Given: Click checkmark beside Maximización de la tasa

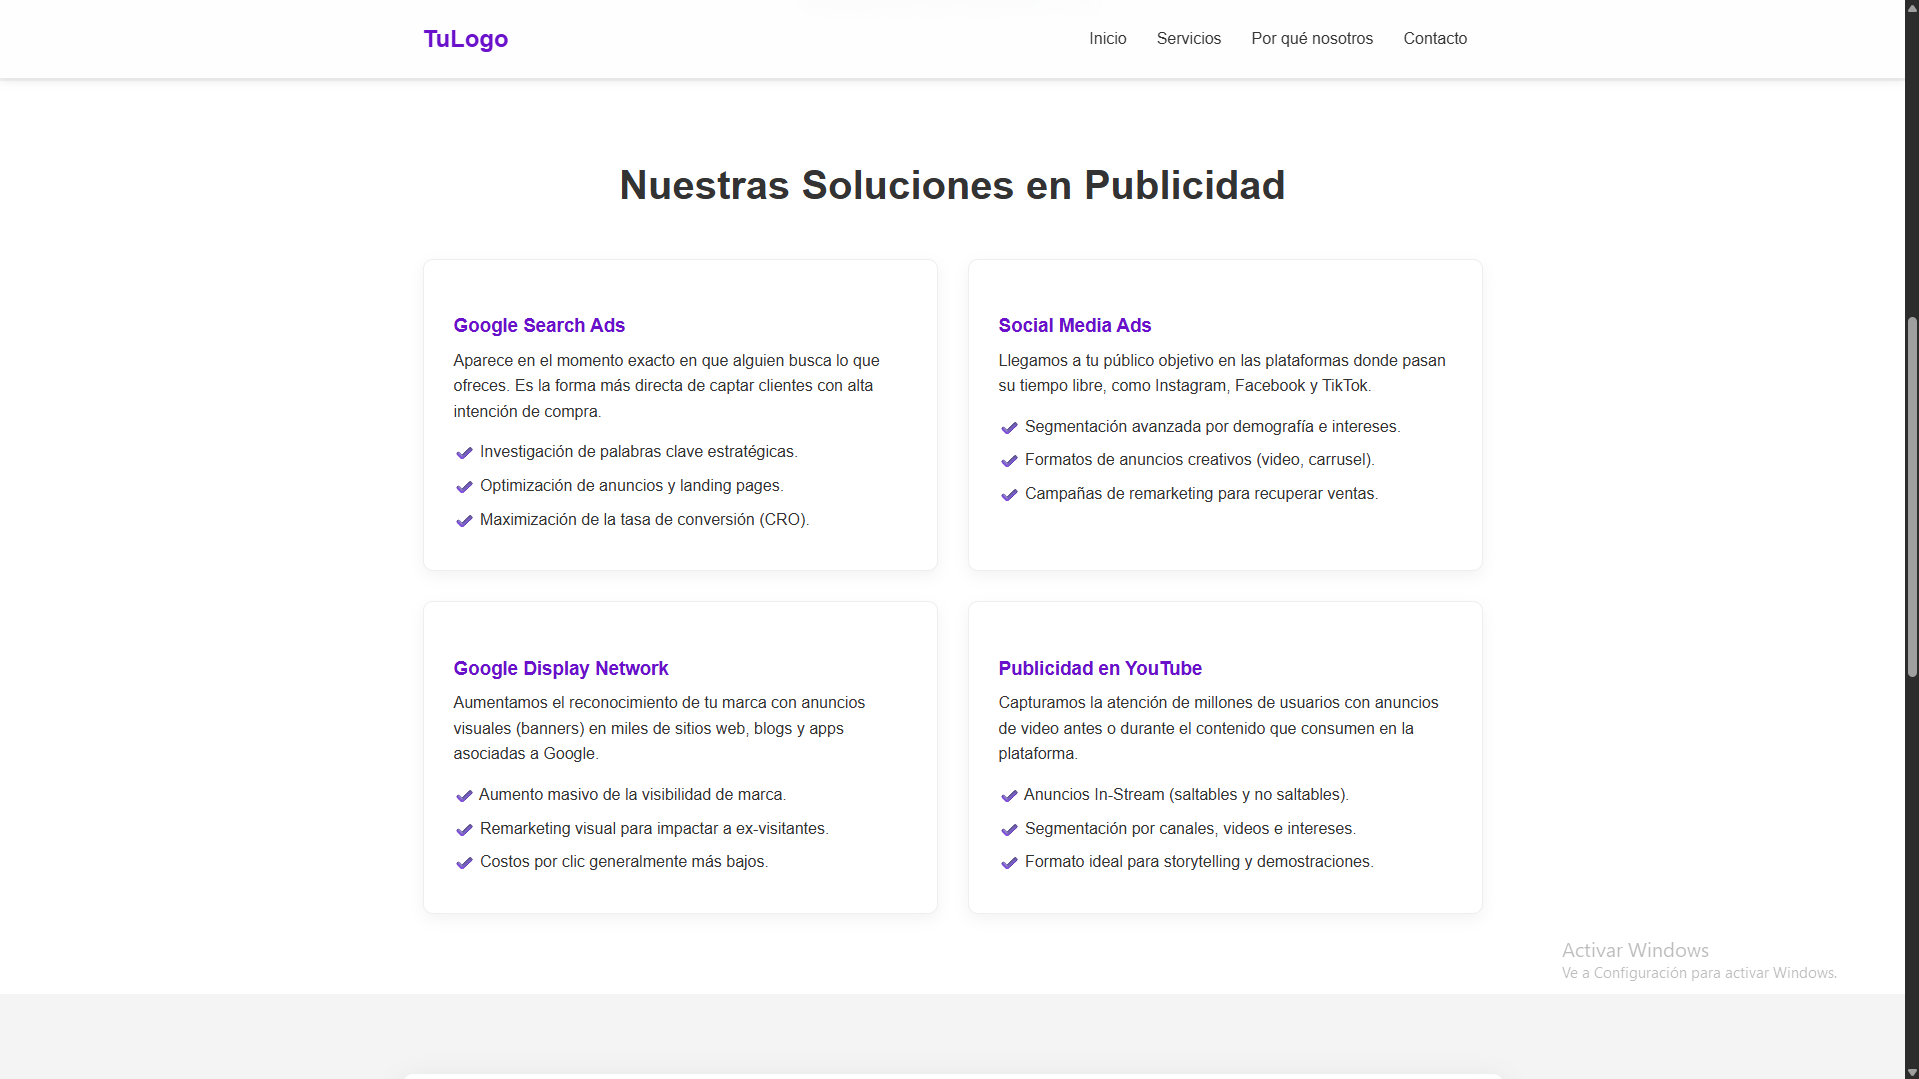Looking at the screenshot, I should point(464,521).
